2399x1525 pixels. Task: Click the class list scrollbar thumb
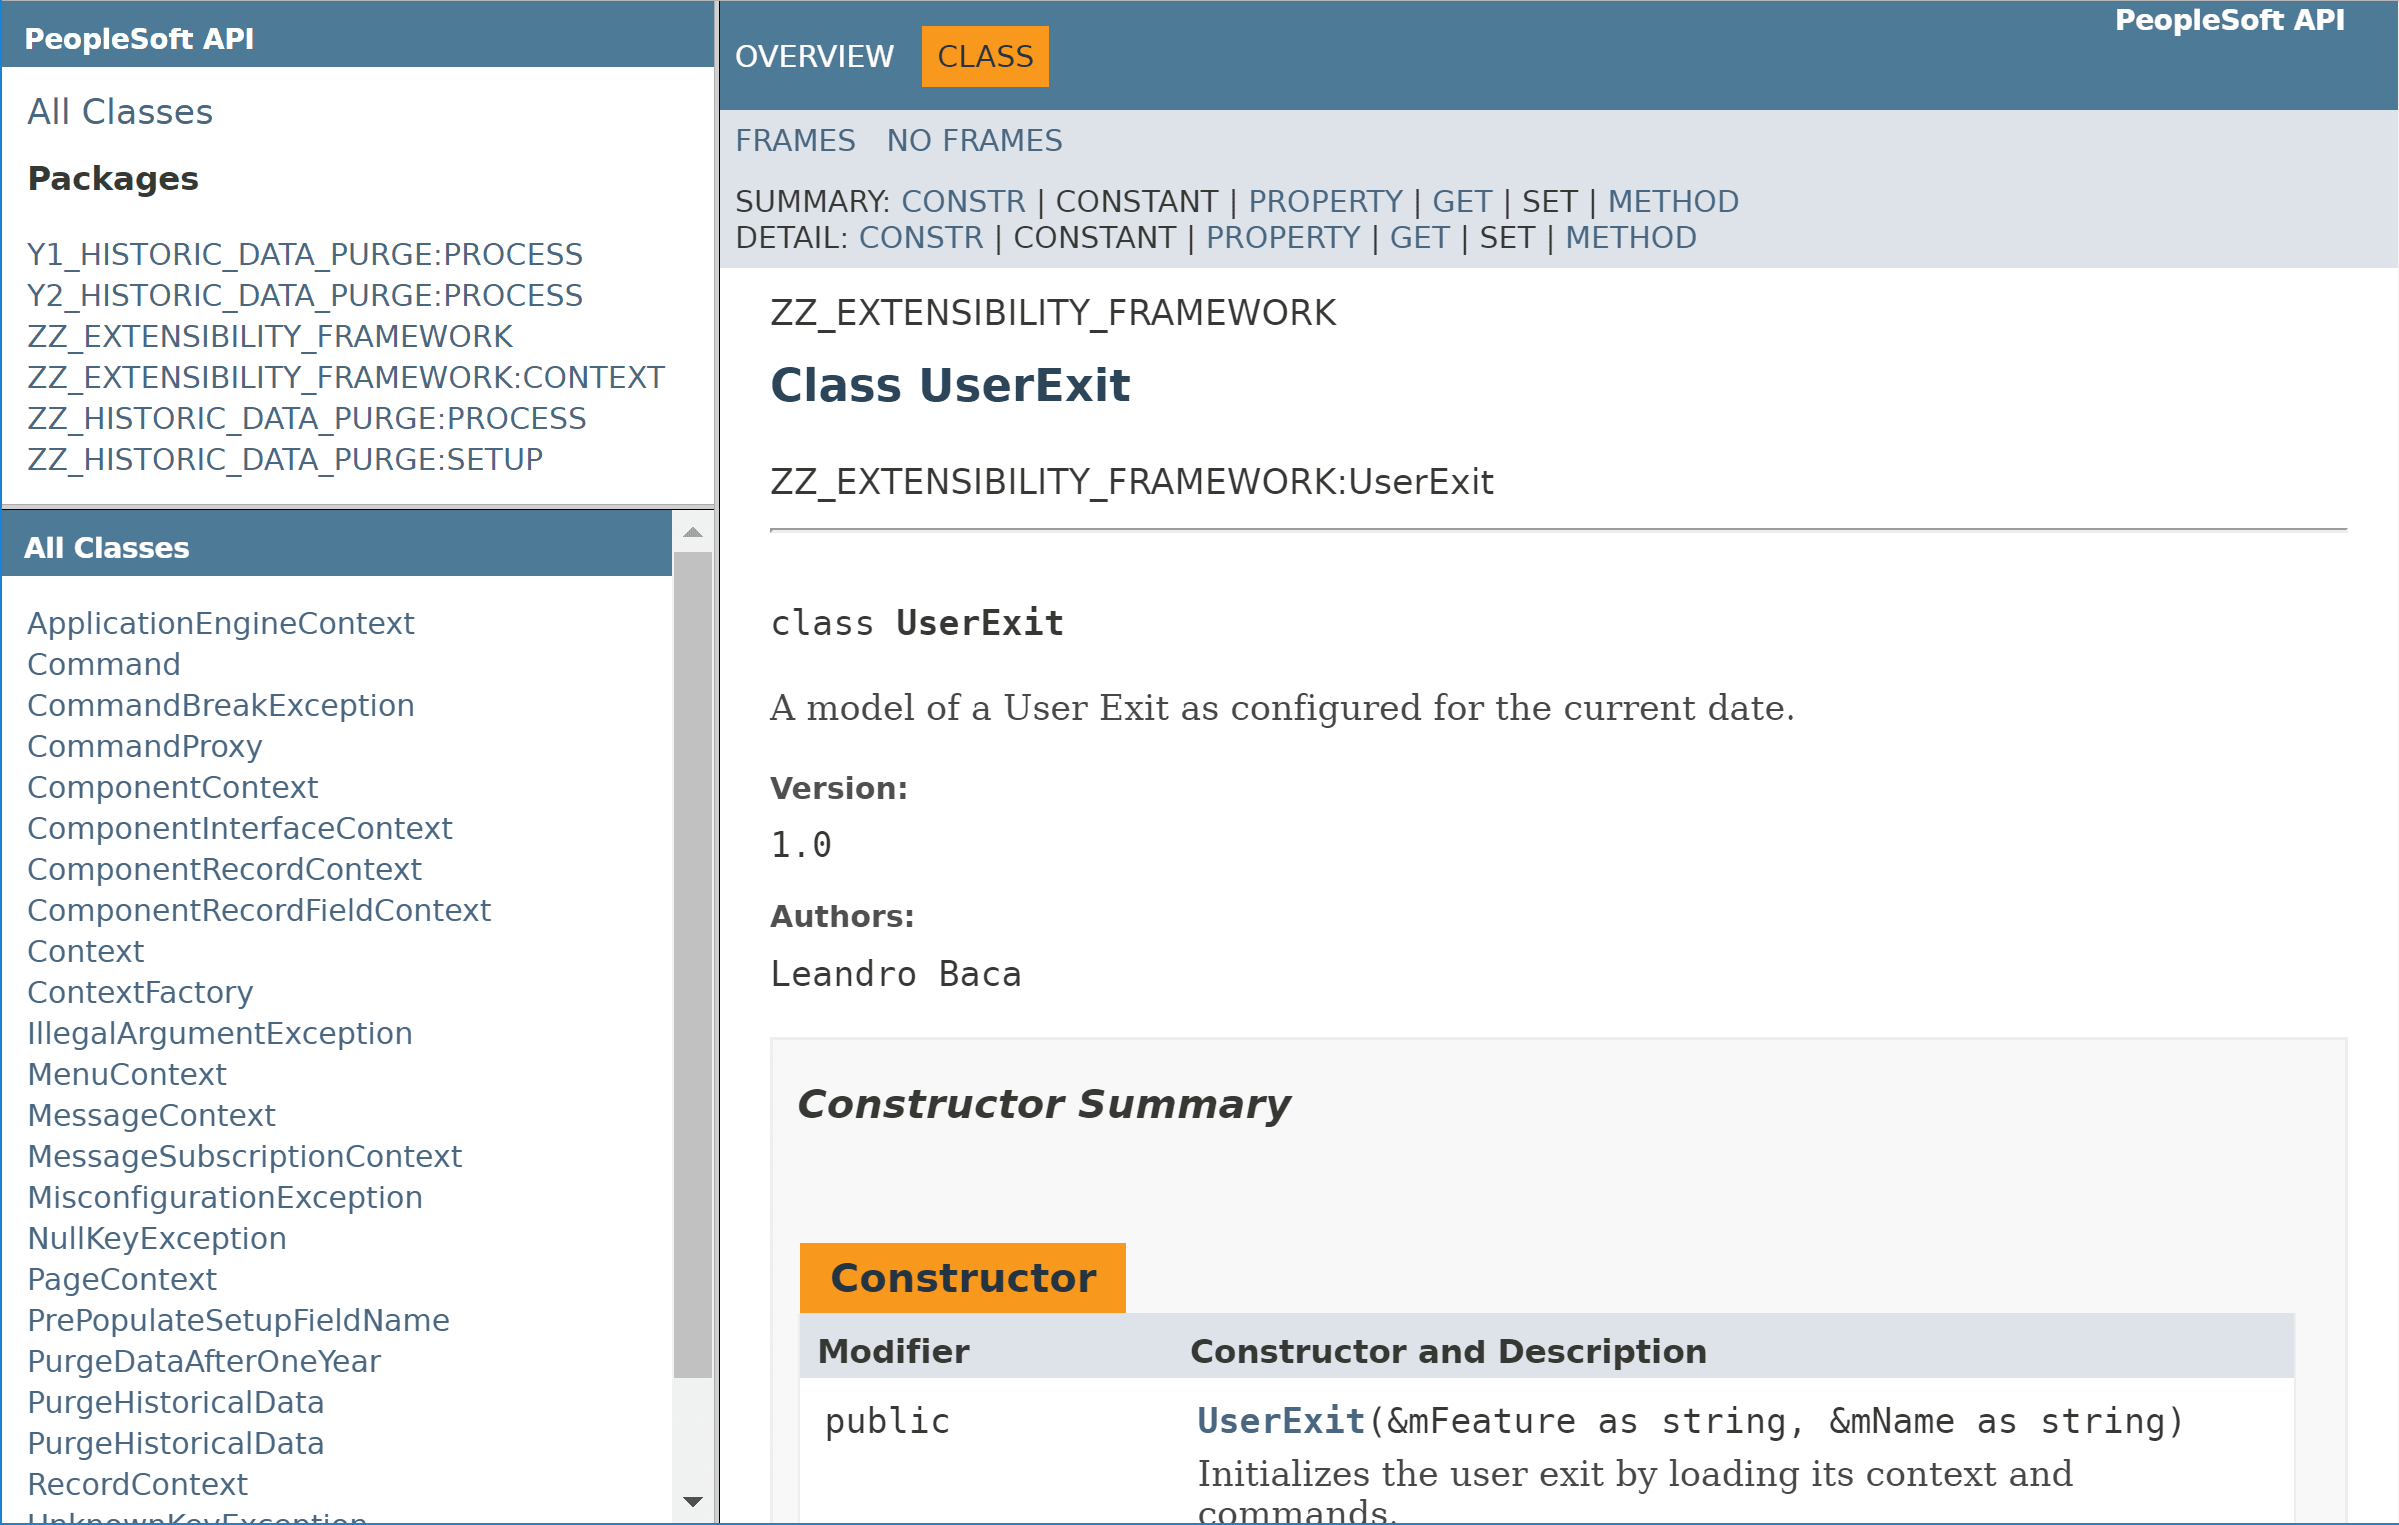pyautogui.click(x=693, y=965)
